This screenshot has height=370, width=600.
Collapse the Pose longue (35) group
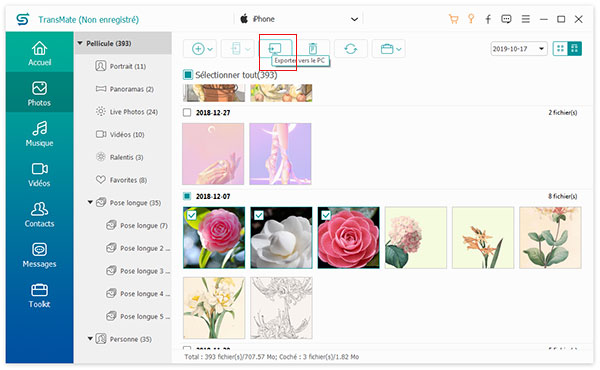pos(90,202)
